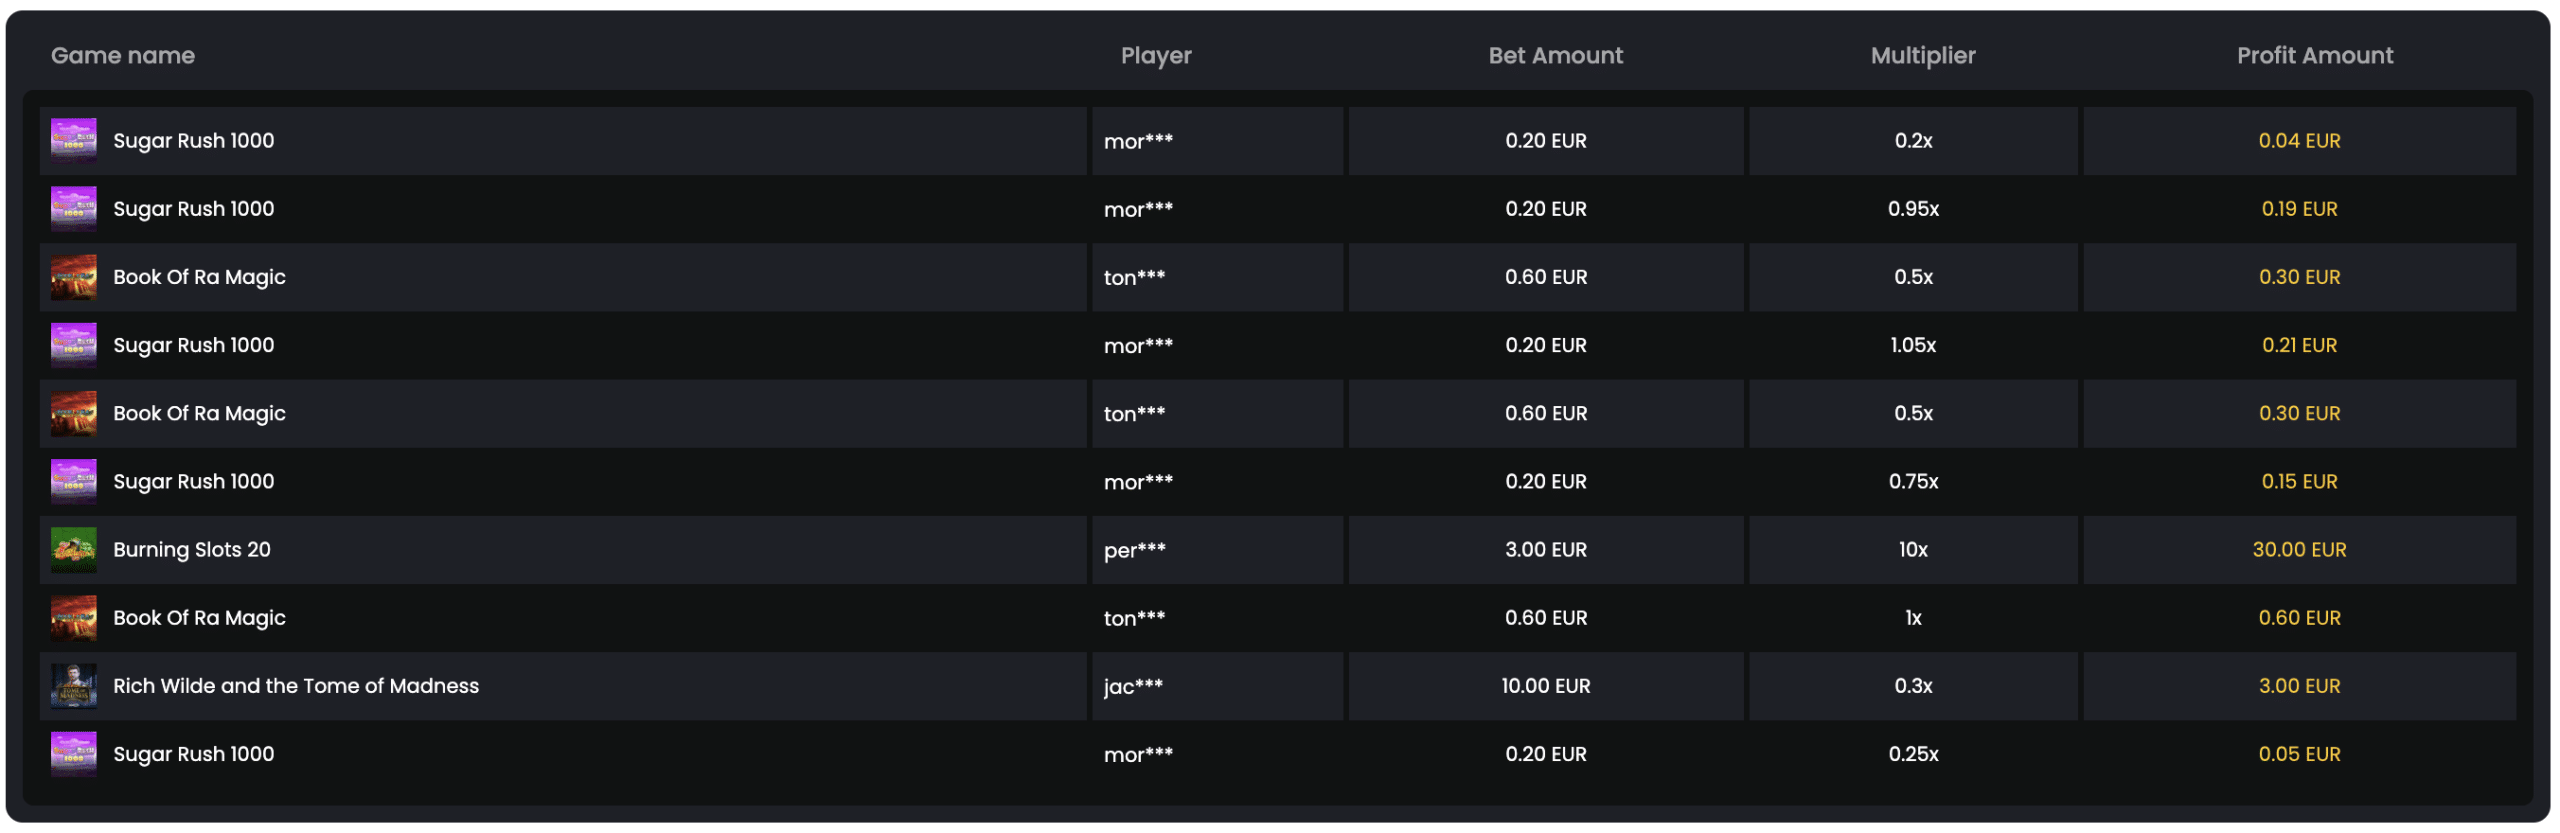Image resolution: width=2560 pixels, height=833 pixels.
Task: Click the 10.00 EUR bet amount
Action: (x=1545, y=686)
